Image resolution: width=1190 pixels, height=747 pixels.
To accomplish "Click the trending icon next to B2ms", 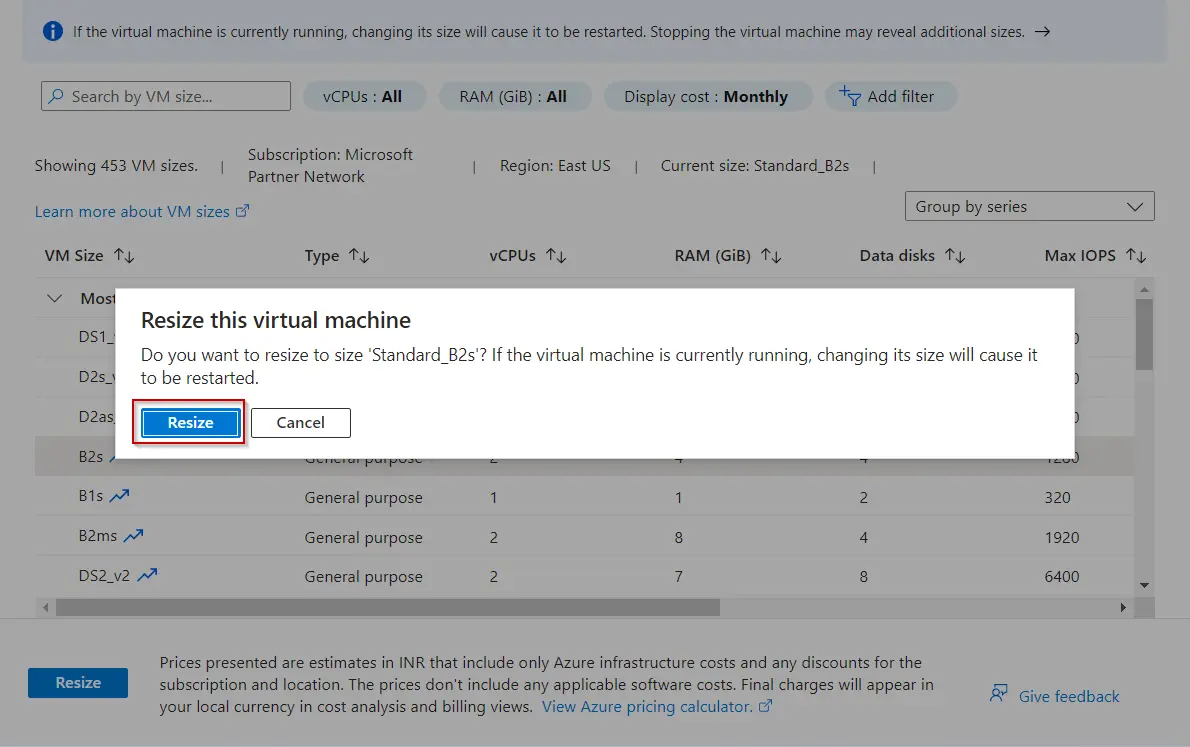I will pyautogui.click(x=133, y=536).
